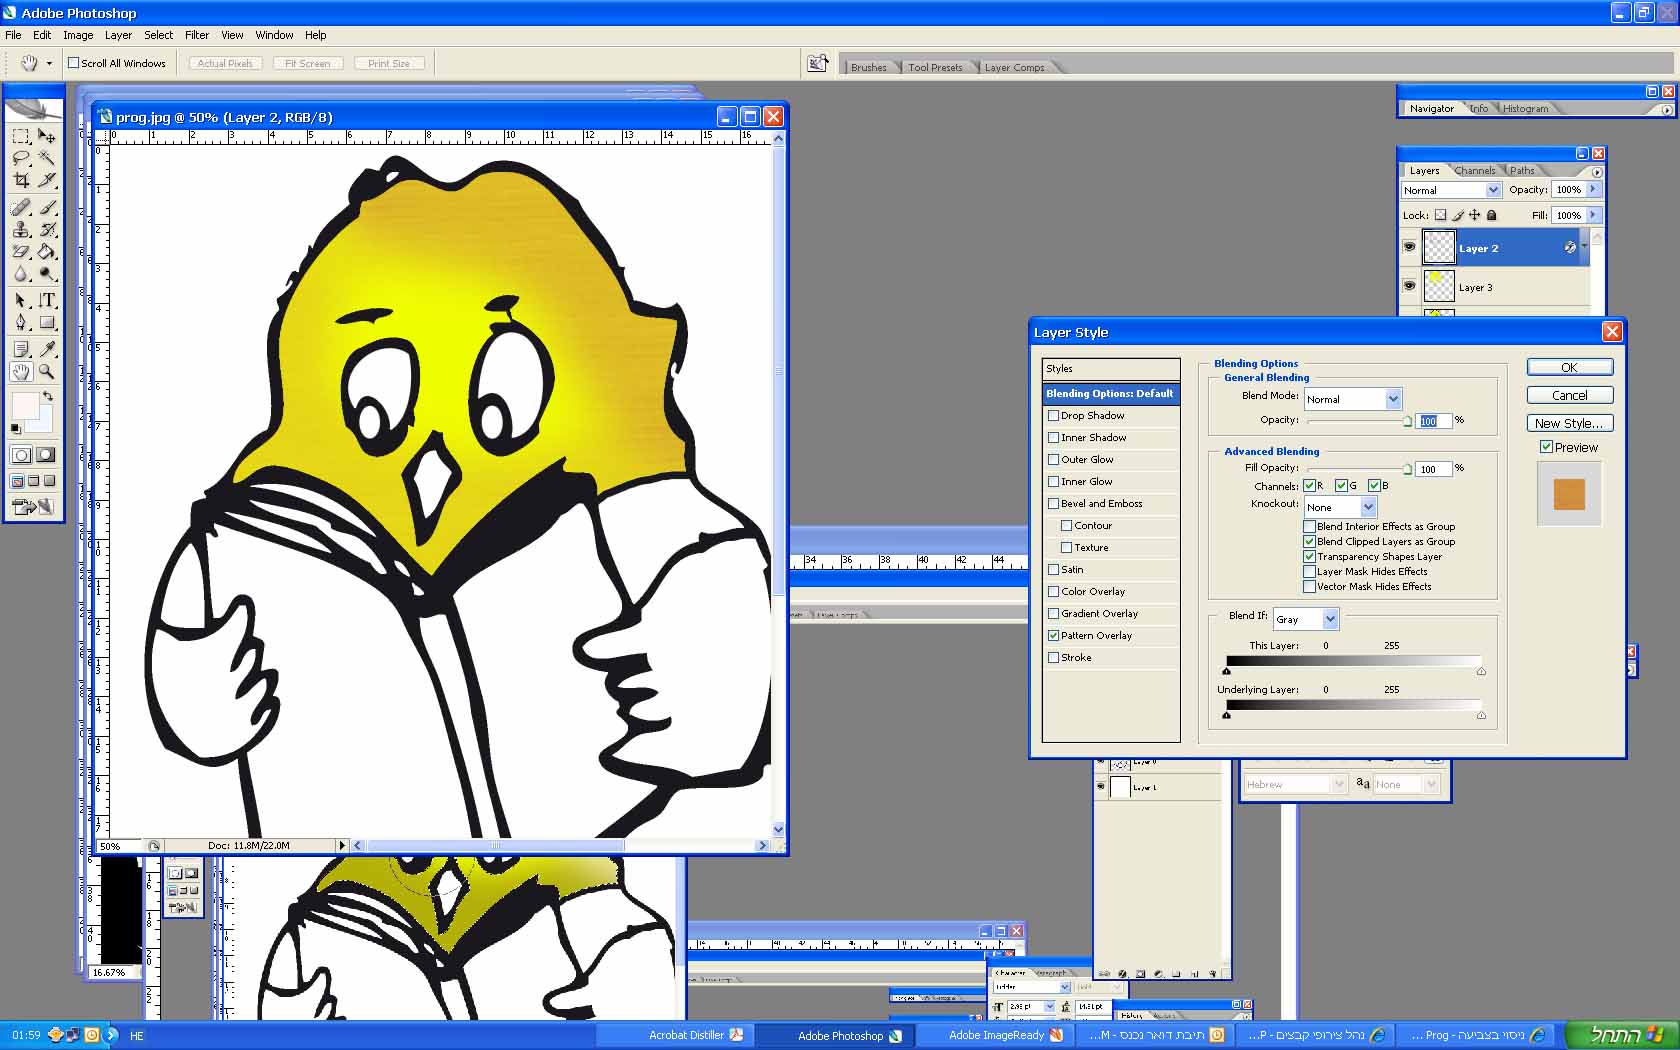Enable the Inner Shadow style checkbox
1680x1050 pixels.
tap(1053, 437)
